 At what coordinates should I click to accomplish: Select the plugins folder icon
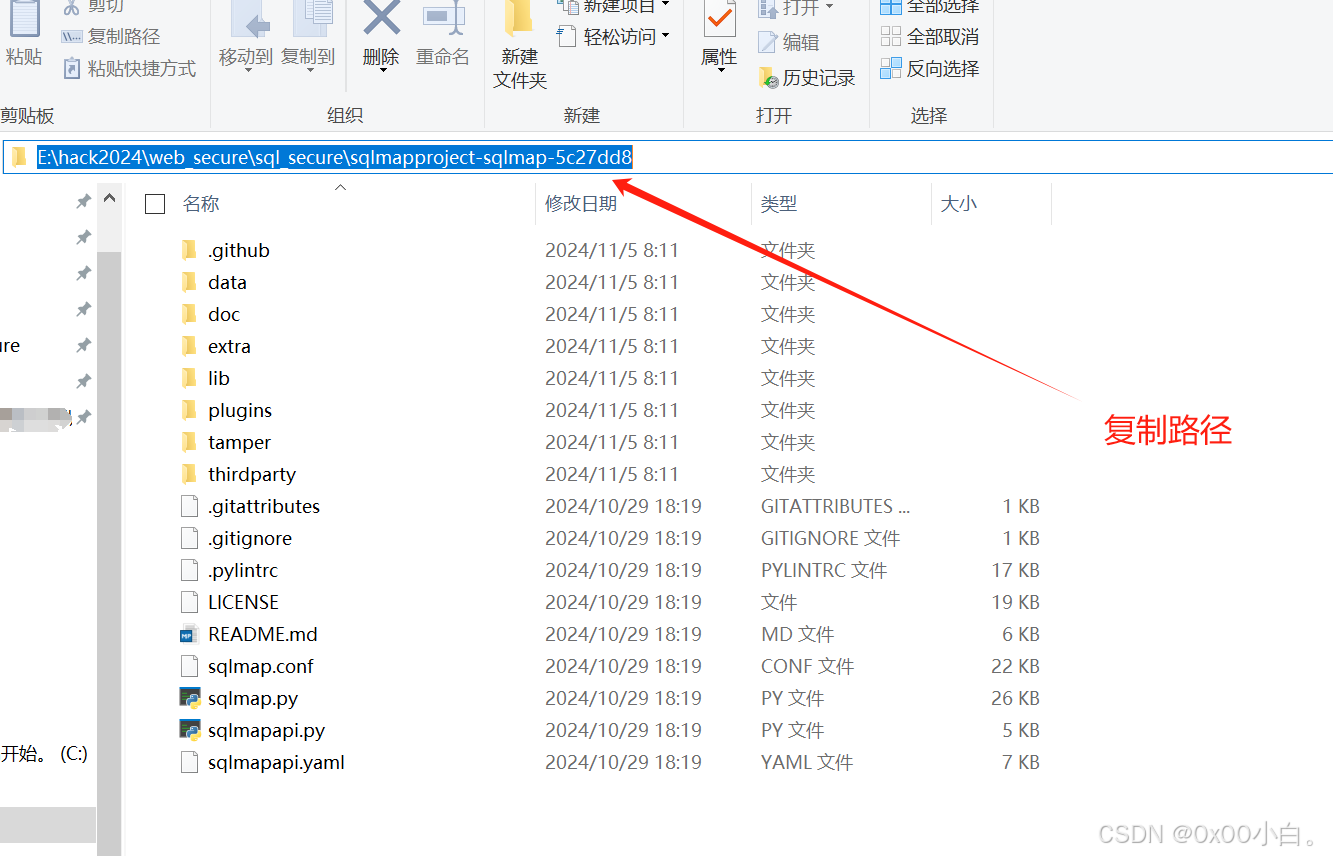tap(189, 410)
